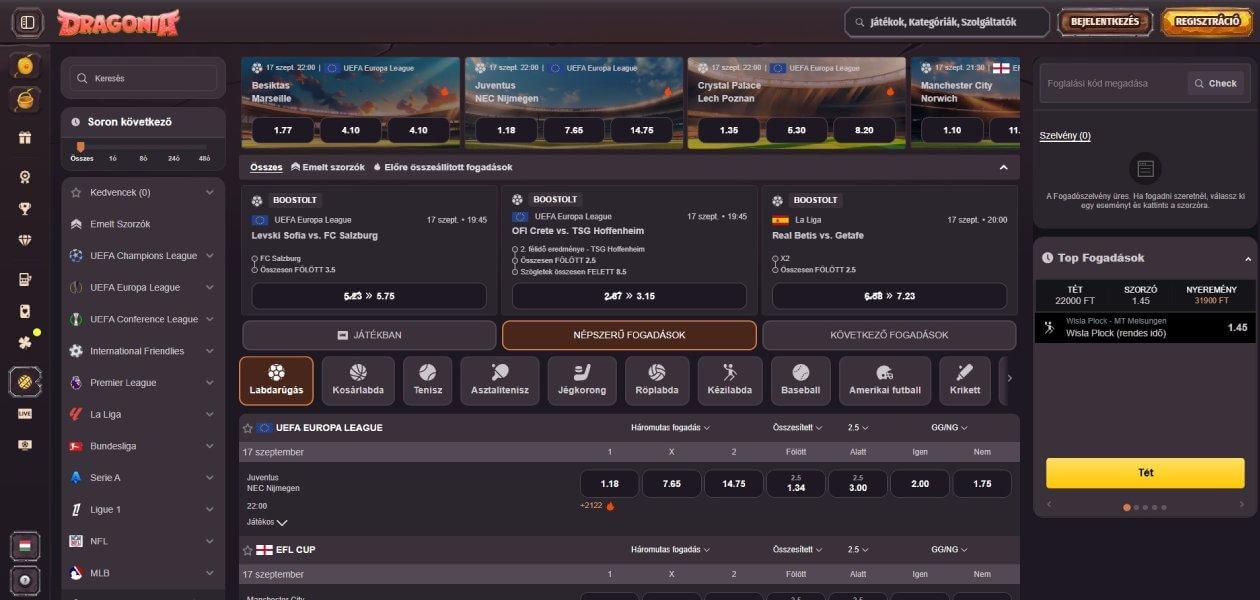The width and height of the screenshot is (1260, 600).
Task: Select the Asztalitenisz table tennis icon
Action: (x=500, y=381)
